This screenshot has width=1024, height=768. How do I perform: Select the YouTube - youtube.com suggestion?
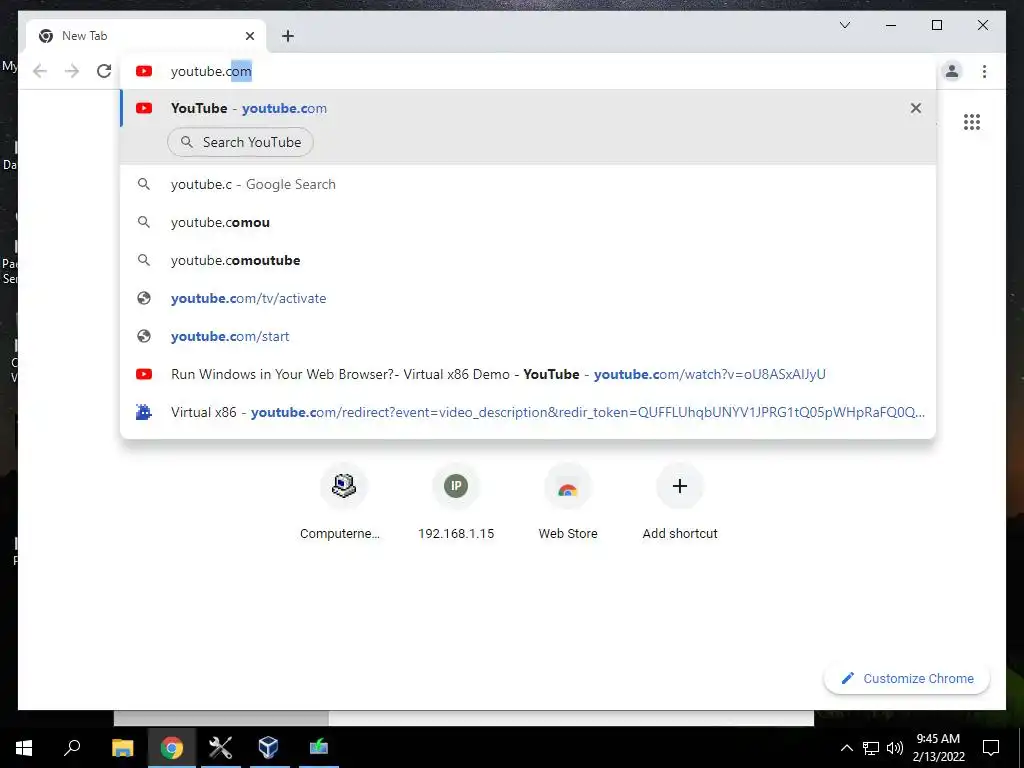(x=528, y=108)
